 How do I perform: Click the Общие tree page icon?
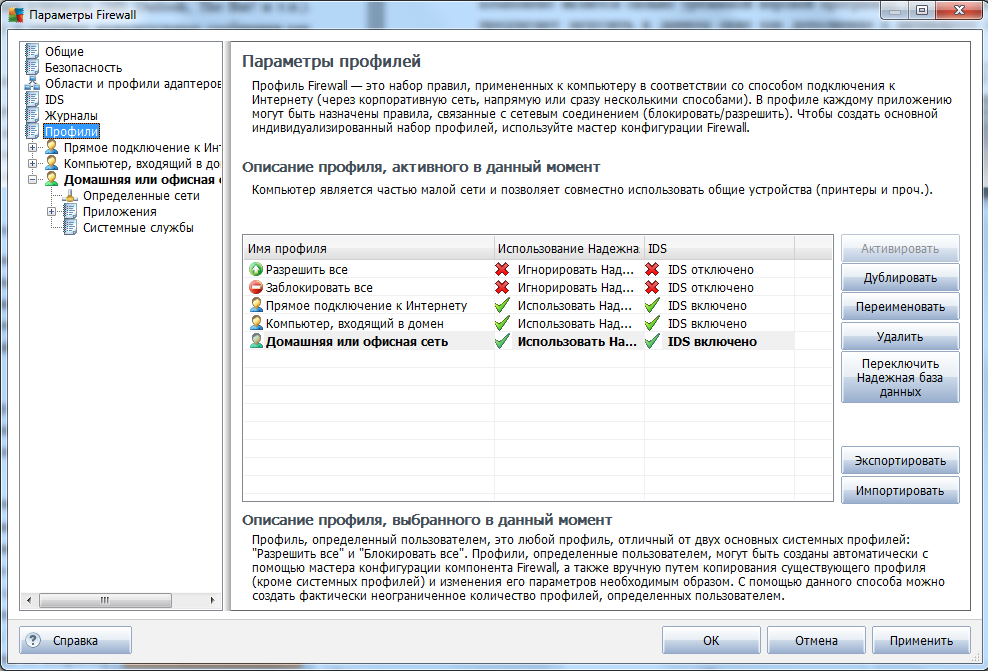coord(32,51)
